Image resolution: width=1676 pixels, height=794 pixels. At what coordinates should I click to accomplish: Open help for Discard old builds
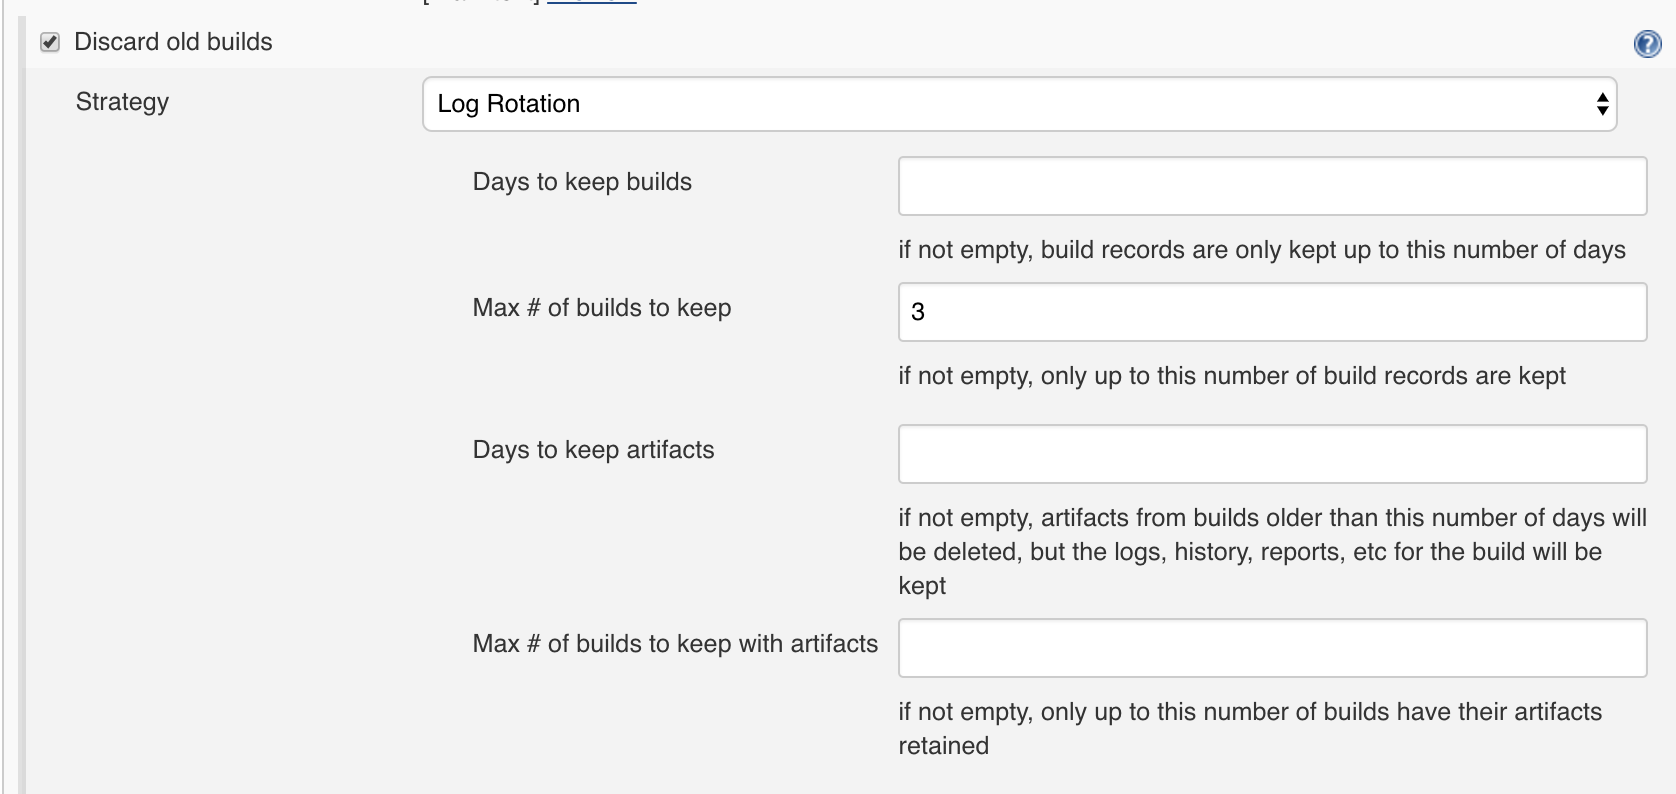tap(1647, 44)
